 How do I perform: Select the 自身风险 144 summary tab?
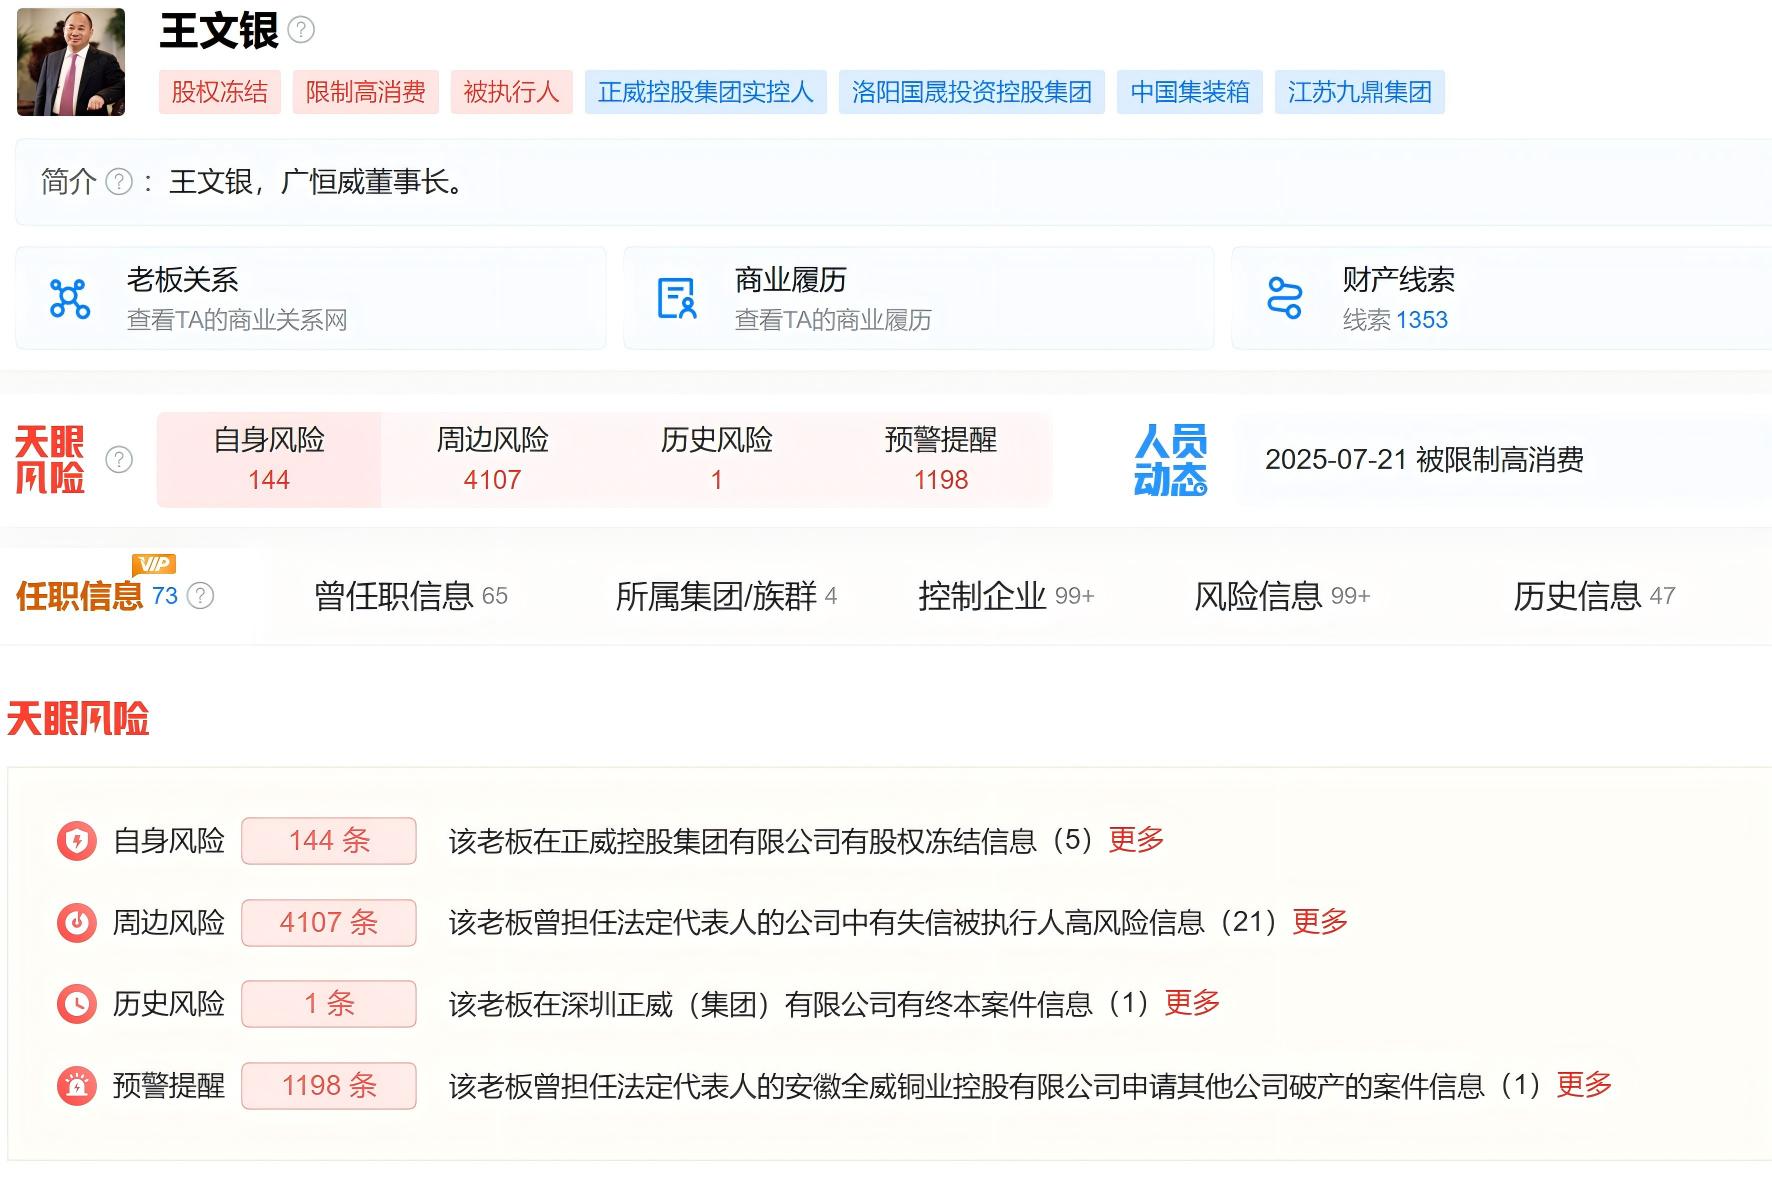269,459
